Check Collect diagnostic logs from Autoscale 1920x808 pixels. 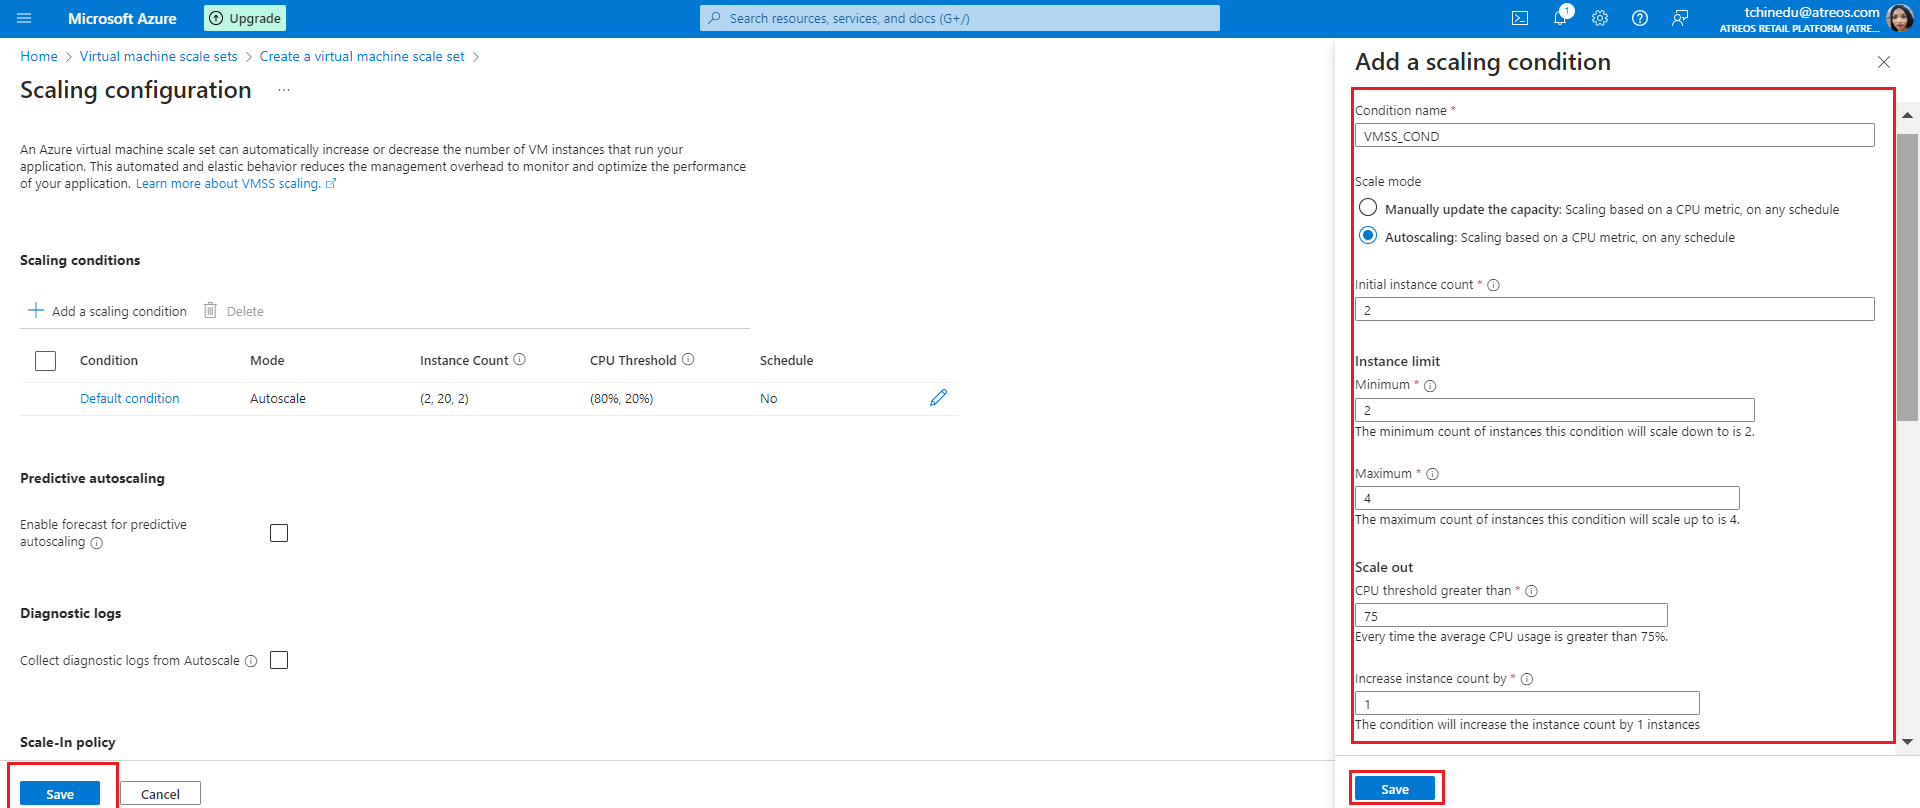click(279, 660)
